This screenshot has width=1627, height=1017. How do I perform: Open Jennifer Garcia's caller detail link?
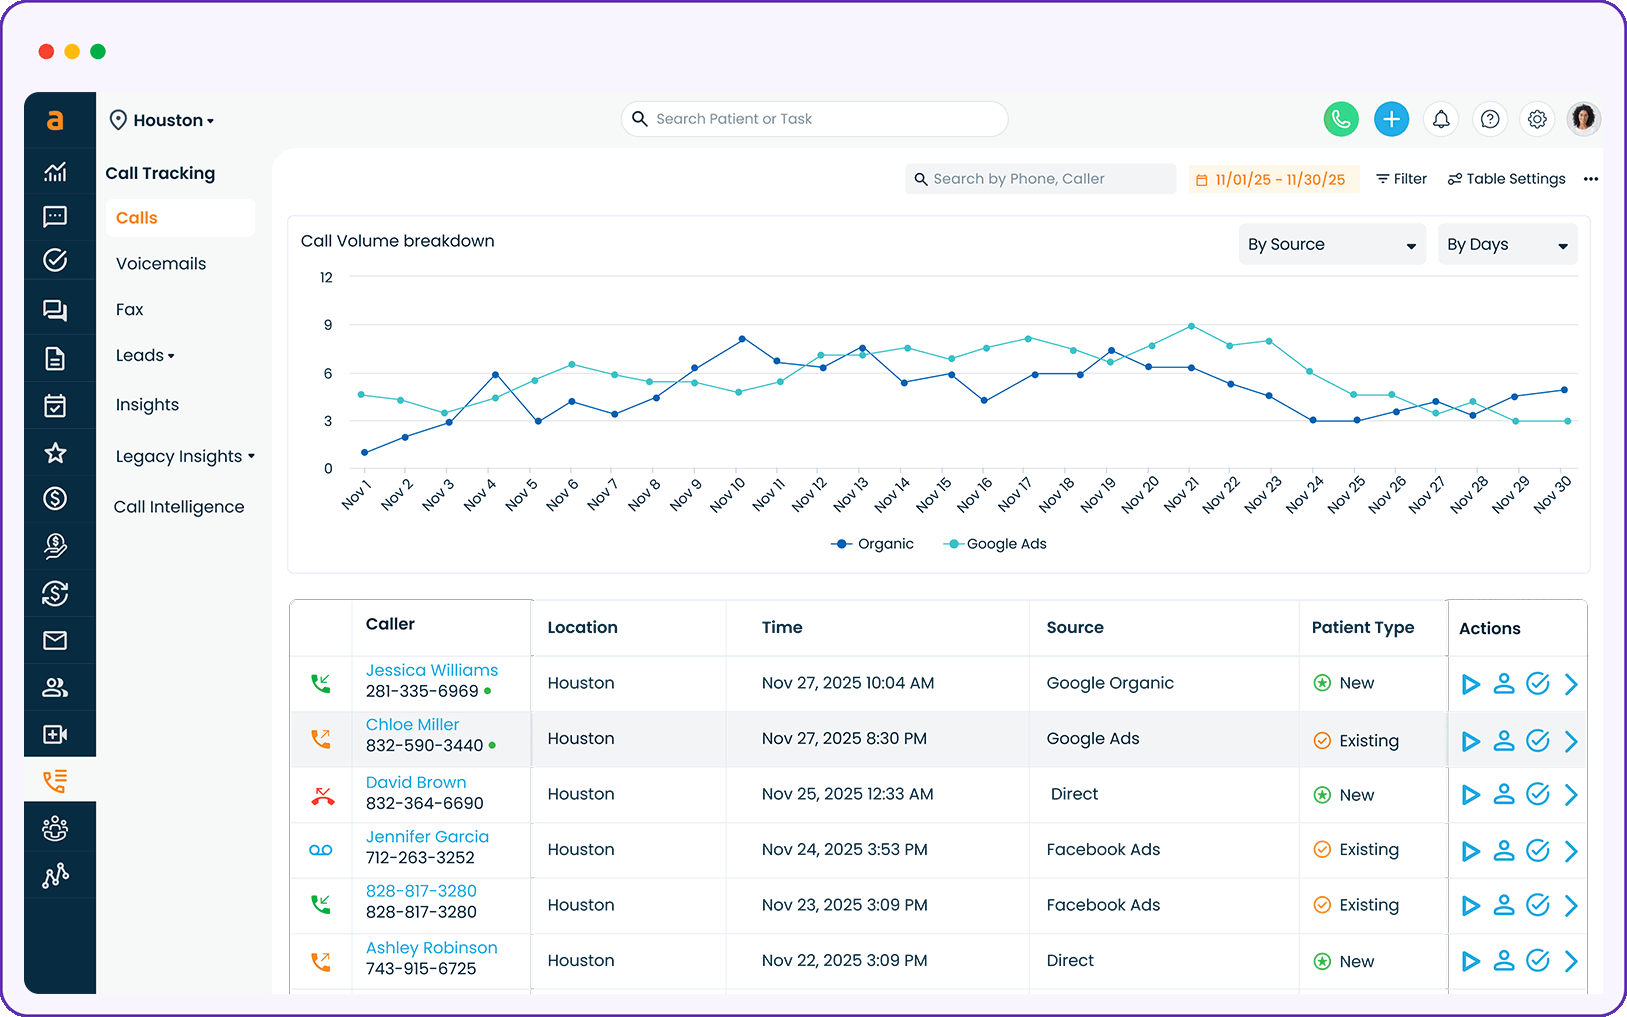[428, 836]
